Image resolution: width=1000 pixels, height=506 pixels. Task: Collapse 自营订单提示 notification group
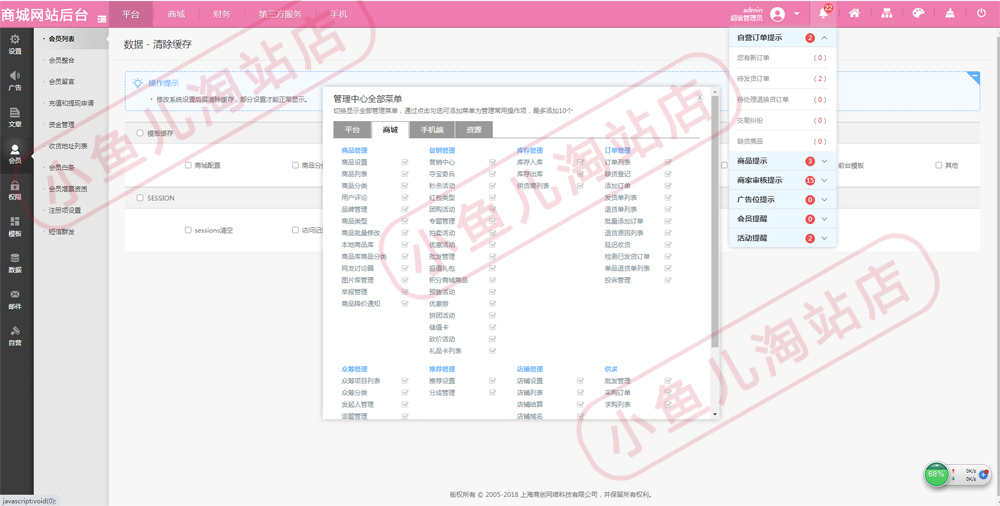pos(824,38)
